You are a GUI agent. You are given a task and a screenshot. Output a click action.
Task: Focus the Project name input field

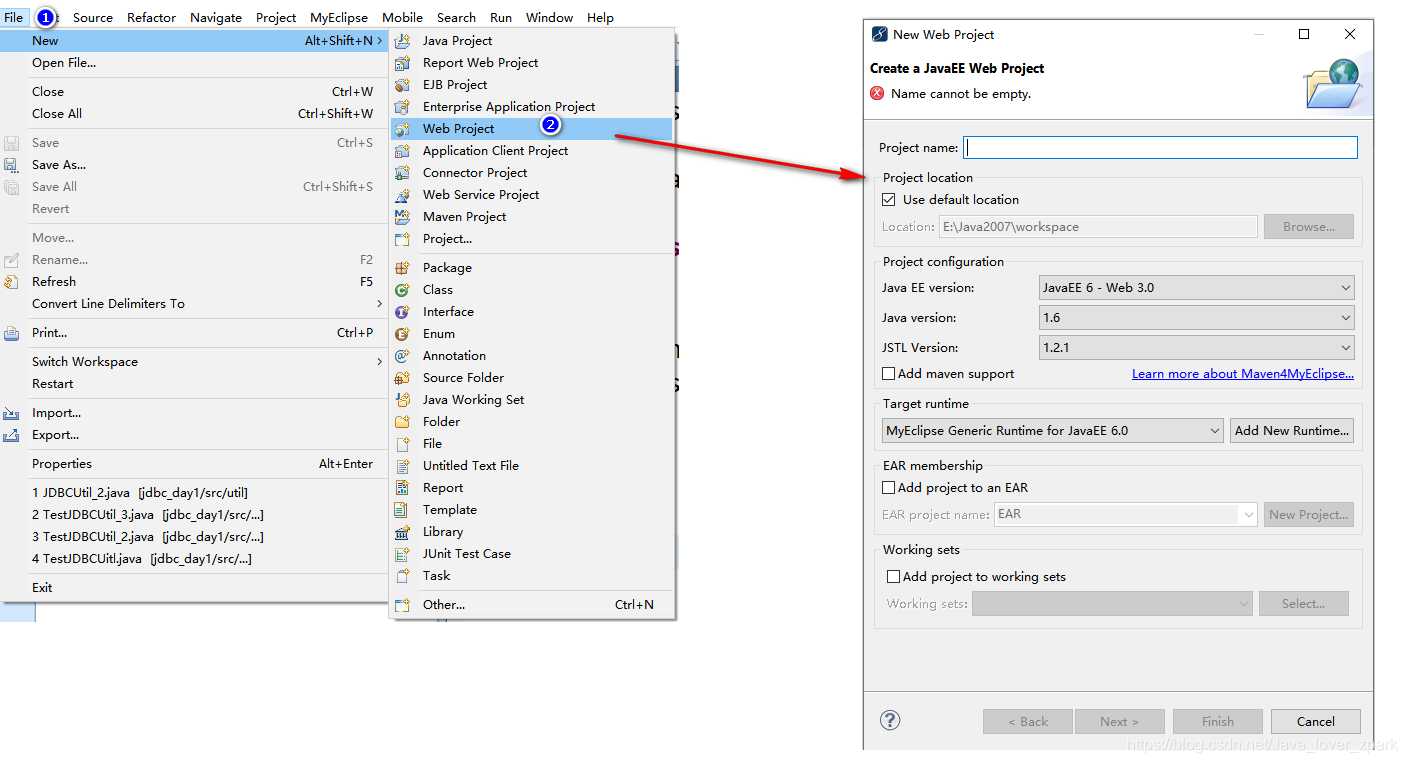[1161, 148]
